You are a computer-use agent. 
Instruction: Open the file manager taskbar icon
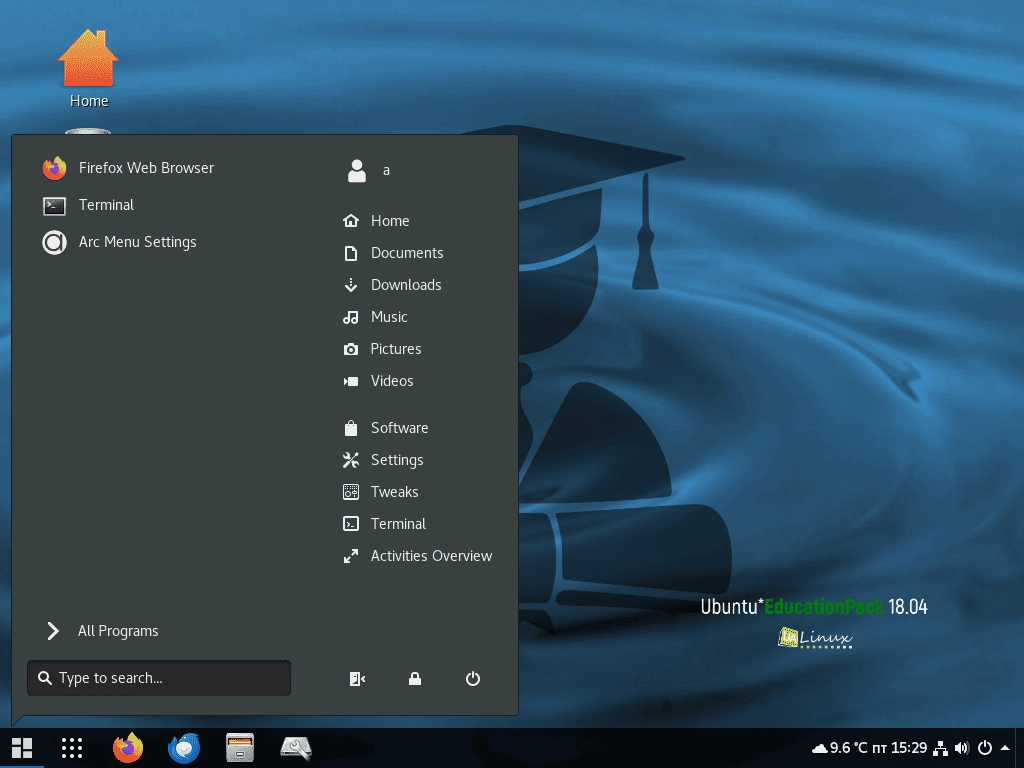point(240,748)
